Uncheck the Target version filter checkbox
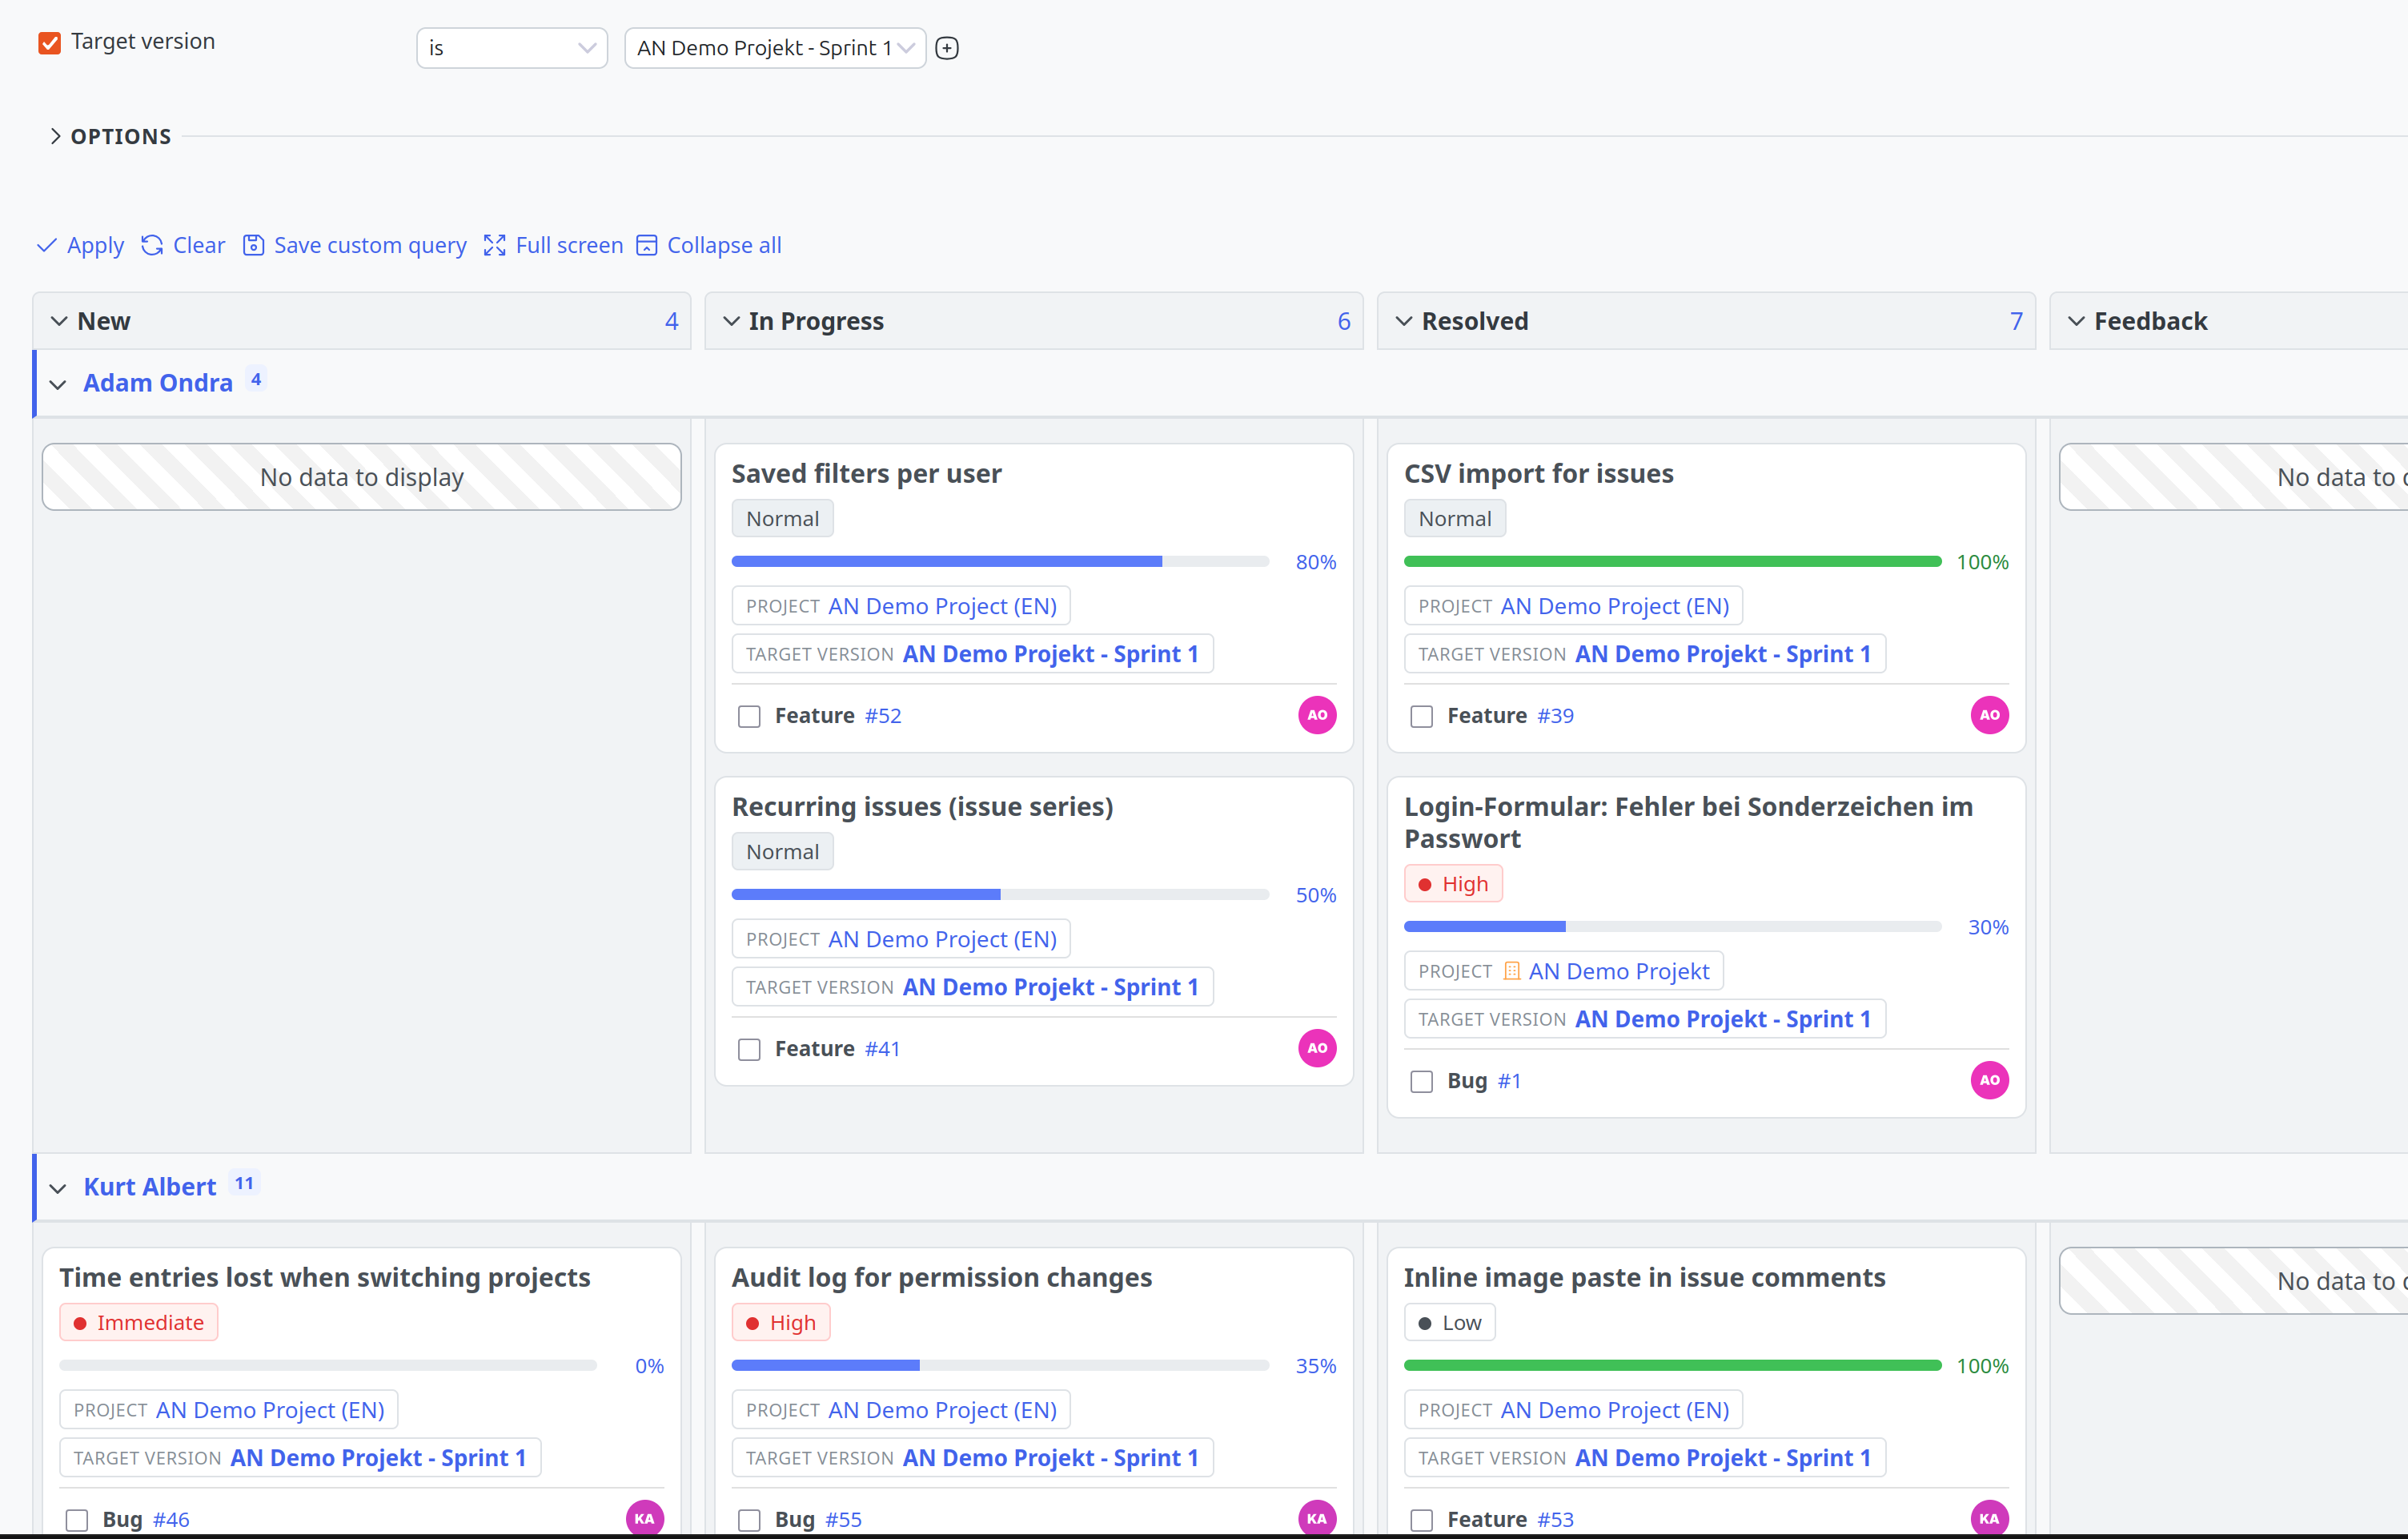This screenshot has width=2408, height=1539. (x=50, y=42)
